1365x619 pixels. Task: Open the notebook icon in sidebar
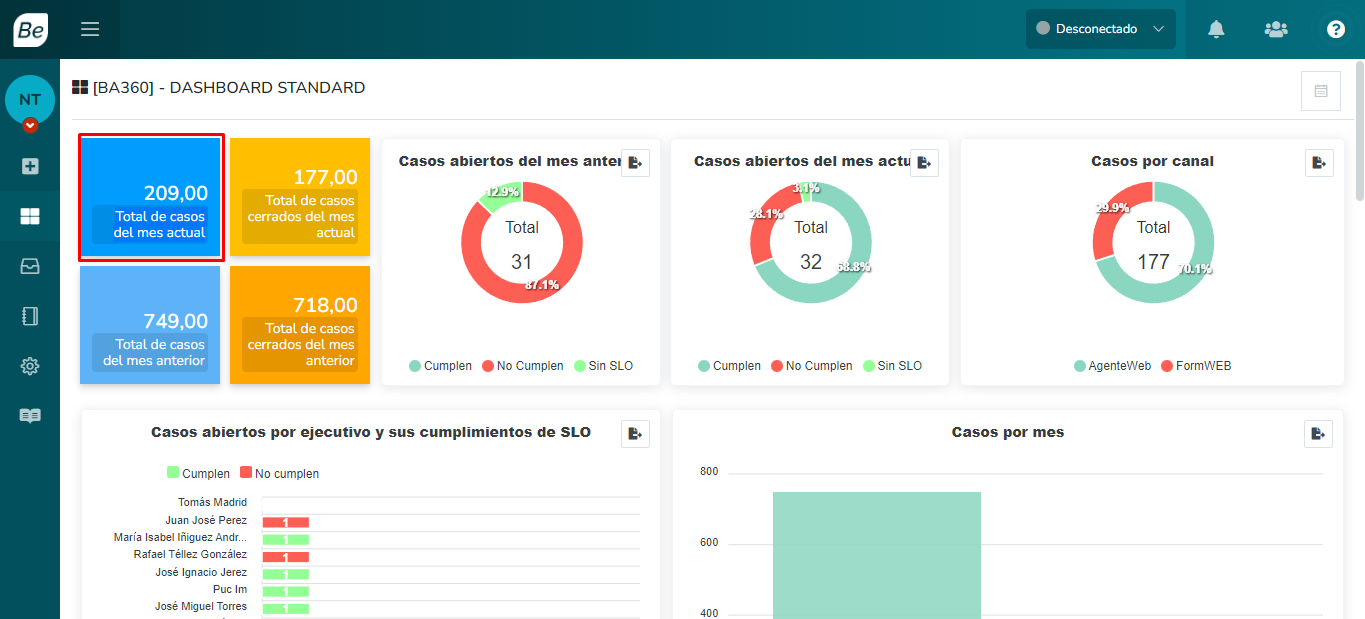coord(30,316)
